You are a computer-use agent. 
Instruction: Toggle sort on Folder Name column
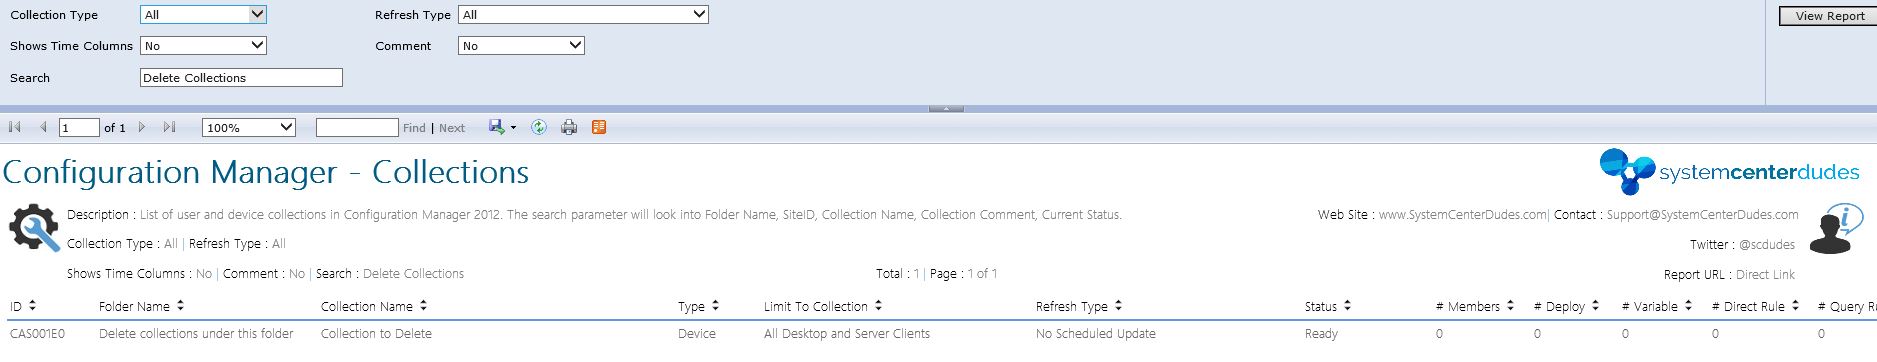[180, 306]
